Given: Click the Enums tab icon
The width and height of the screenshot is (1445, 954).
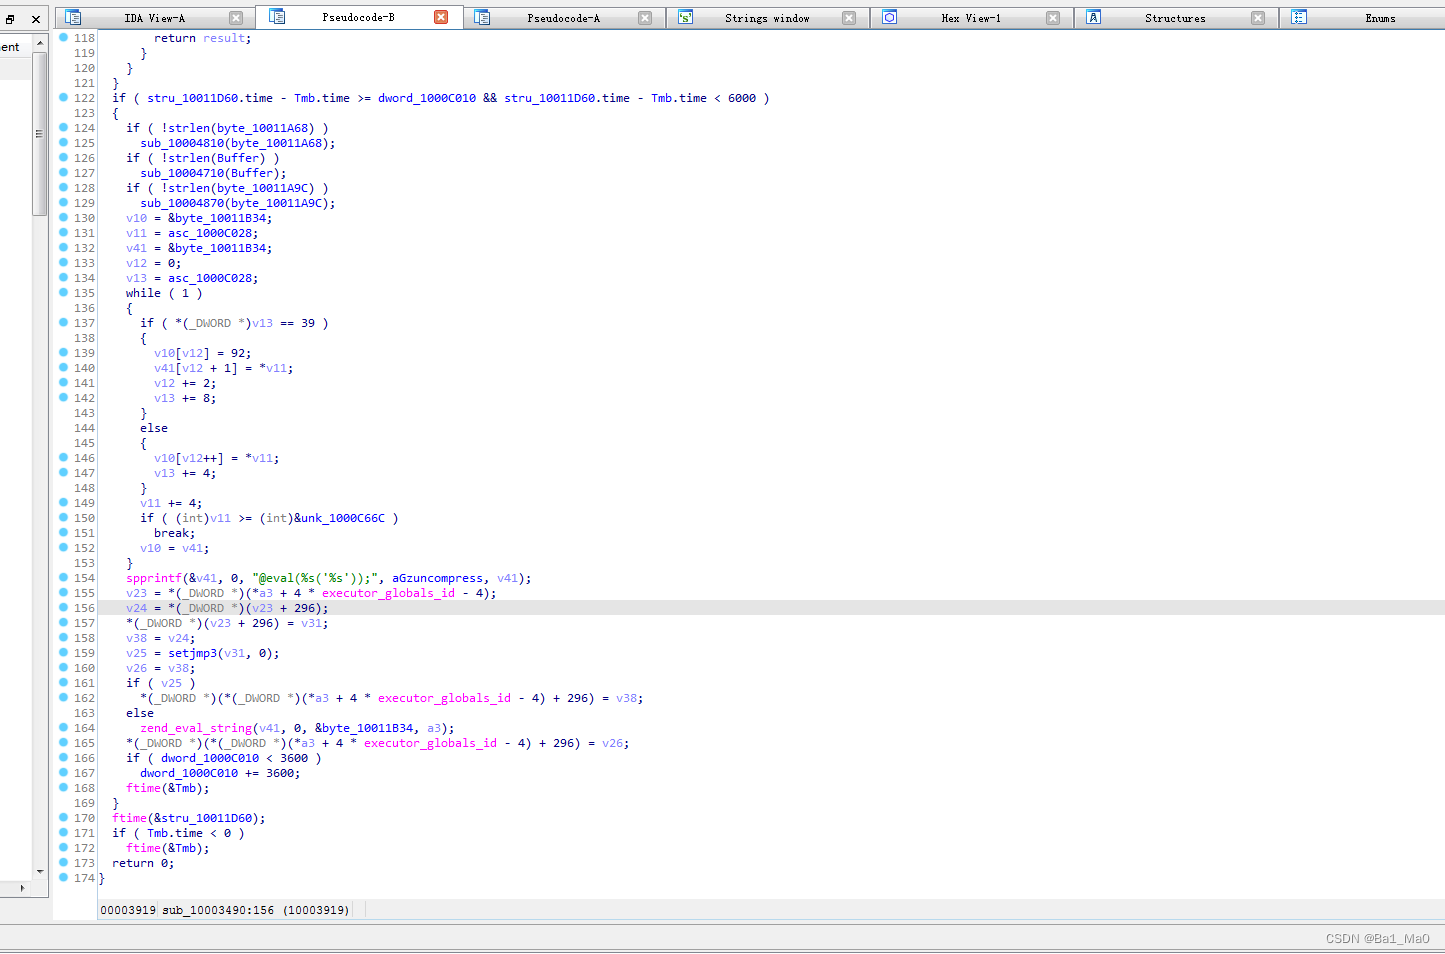Looking at the screenshot, I should (1298, 18).
